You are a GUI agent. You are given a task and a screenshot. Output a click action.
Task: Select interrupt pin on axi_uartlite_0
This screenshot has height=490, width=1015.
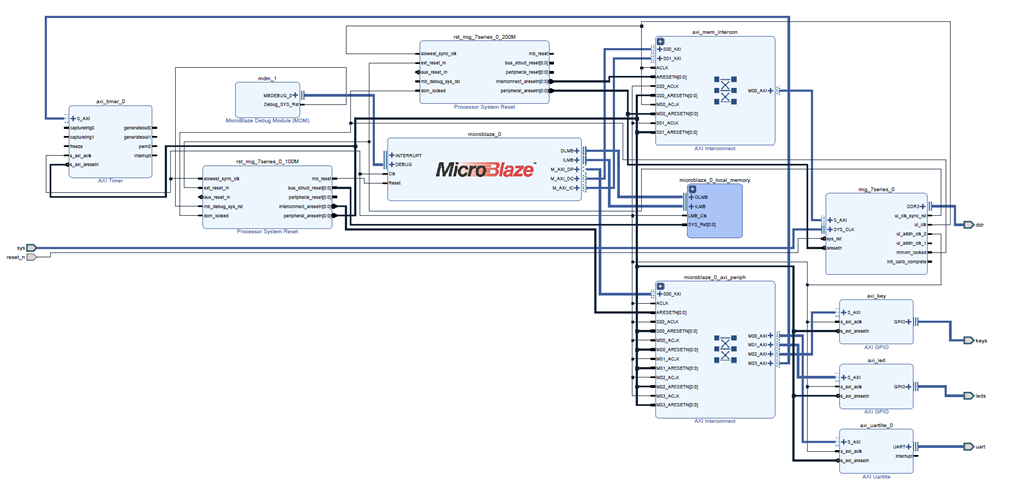(906, 456)
